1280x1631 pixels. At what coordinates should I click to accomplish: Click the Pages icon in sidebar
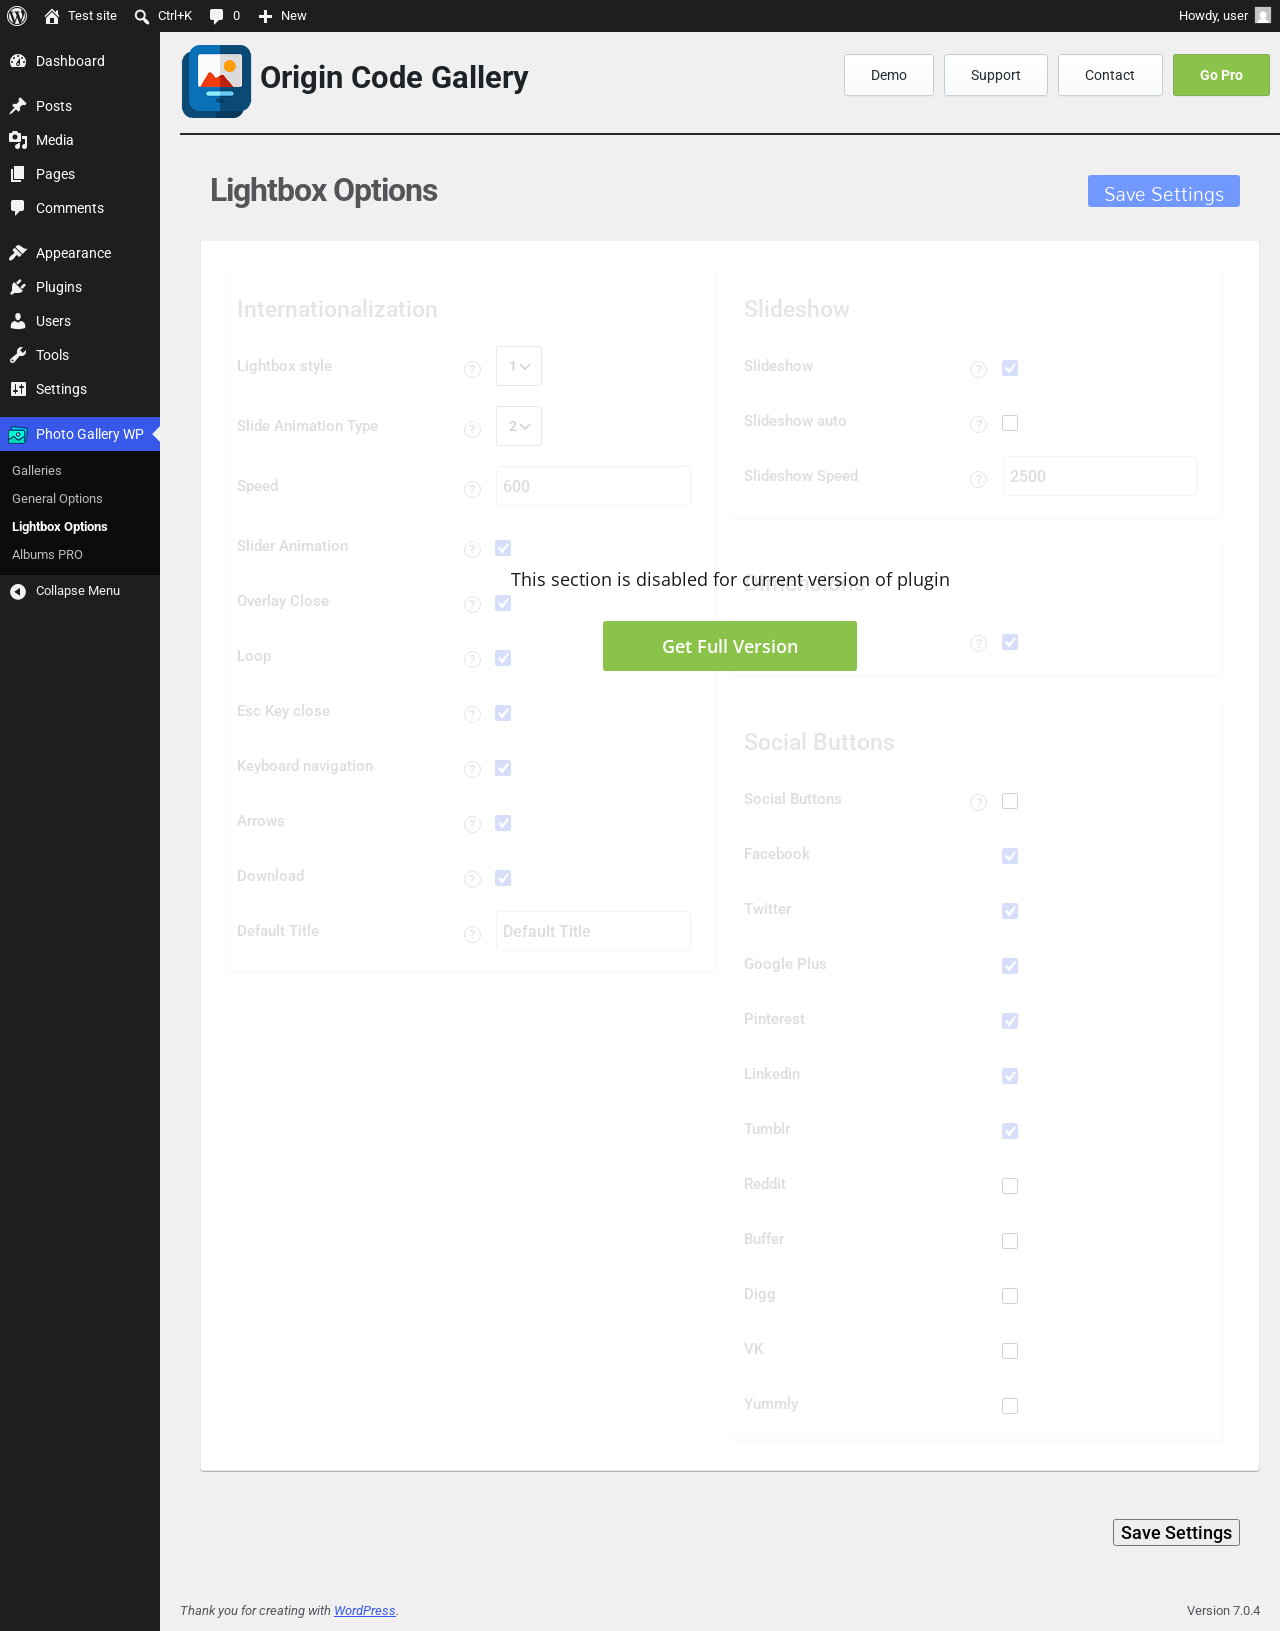coord(18,174)
